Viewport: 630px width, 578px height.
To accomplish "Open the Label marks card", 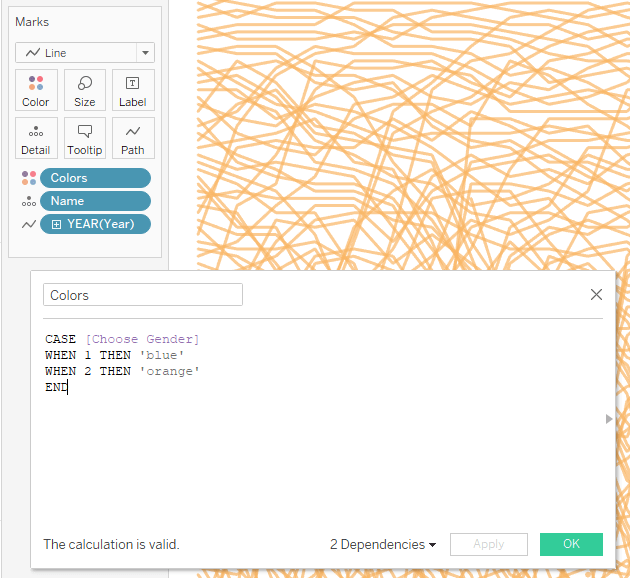I will pos(133,90).
